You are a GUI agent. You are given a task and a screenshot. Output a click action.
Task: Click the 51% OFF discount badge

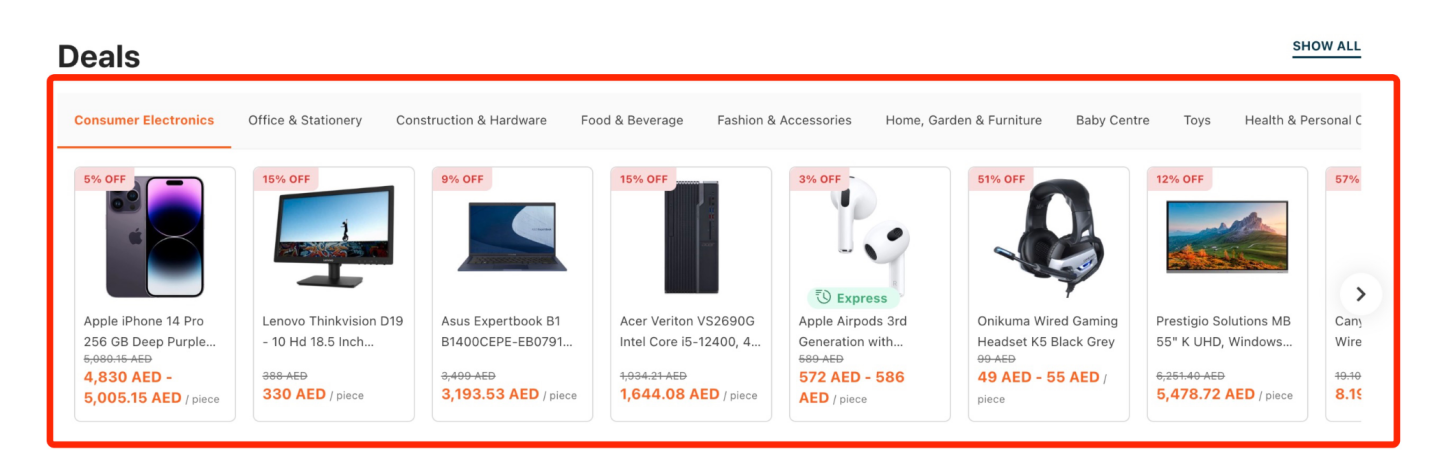click(1001, 179)
